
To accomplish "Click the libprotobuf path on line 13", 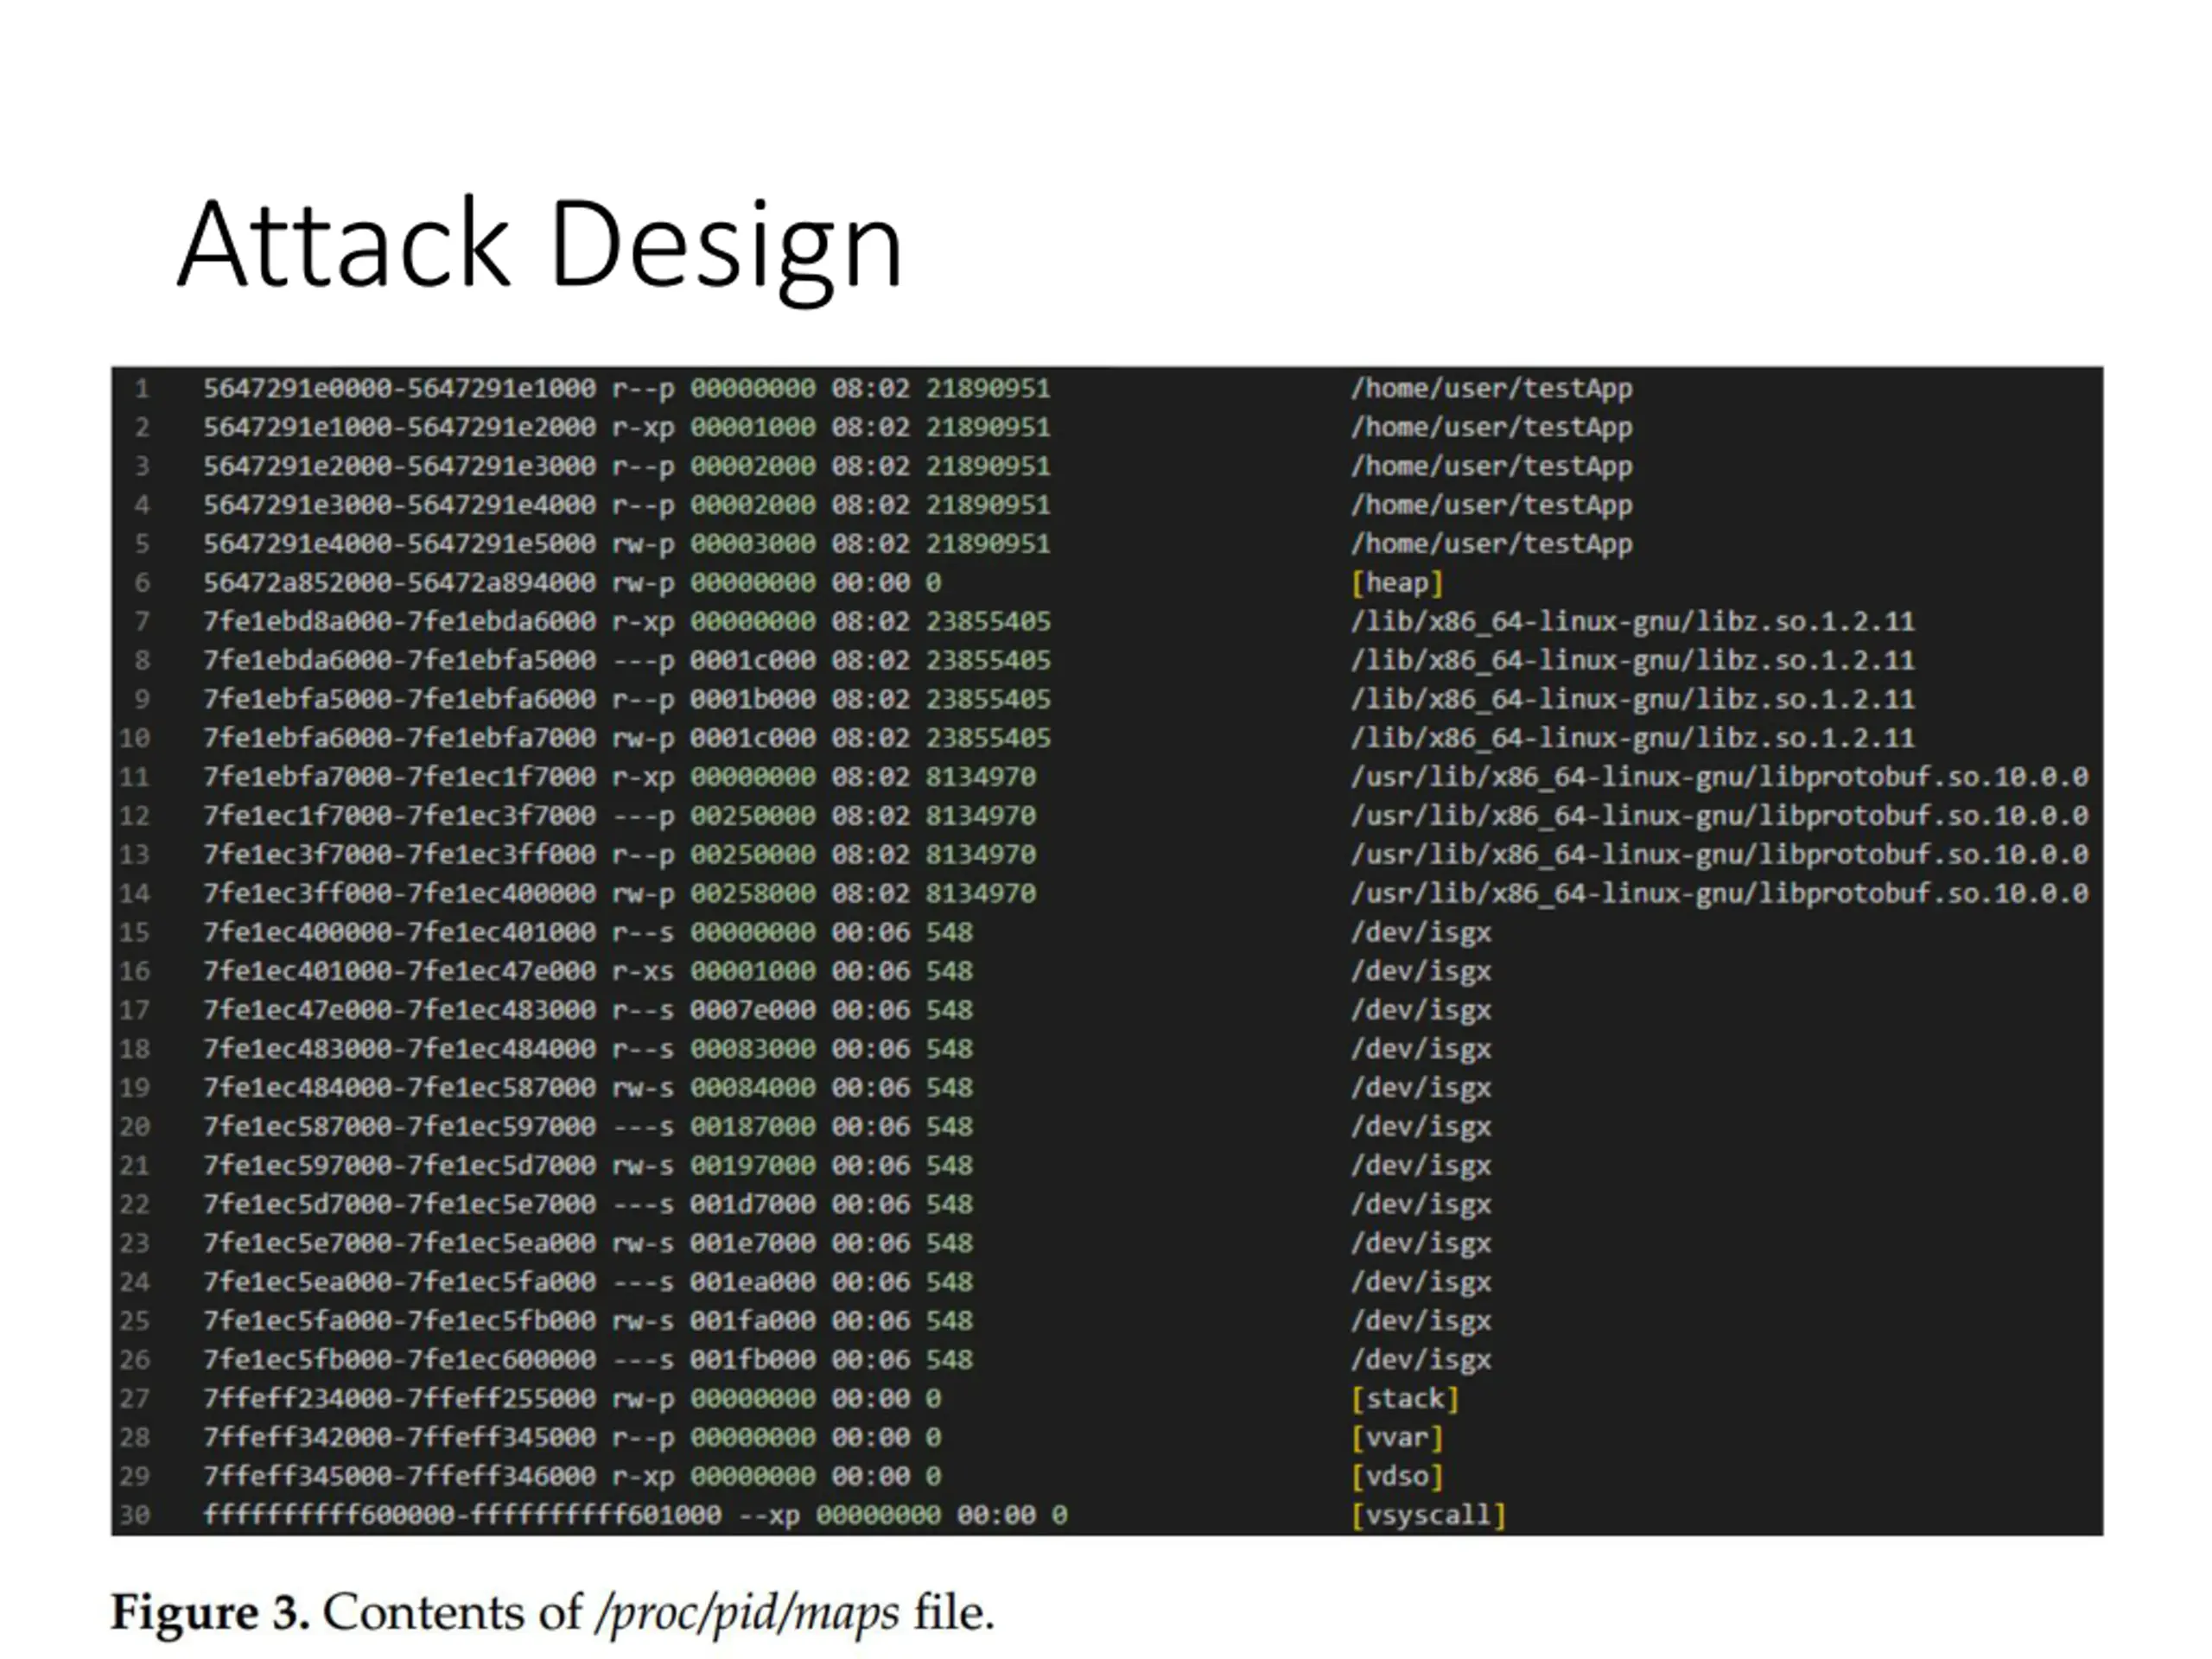I will 1720,854.
